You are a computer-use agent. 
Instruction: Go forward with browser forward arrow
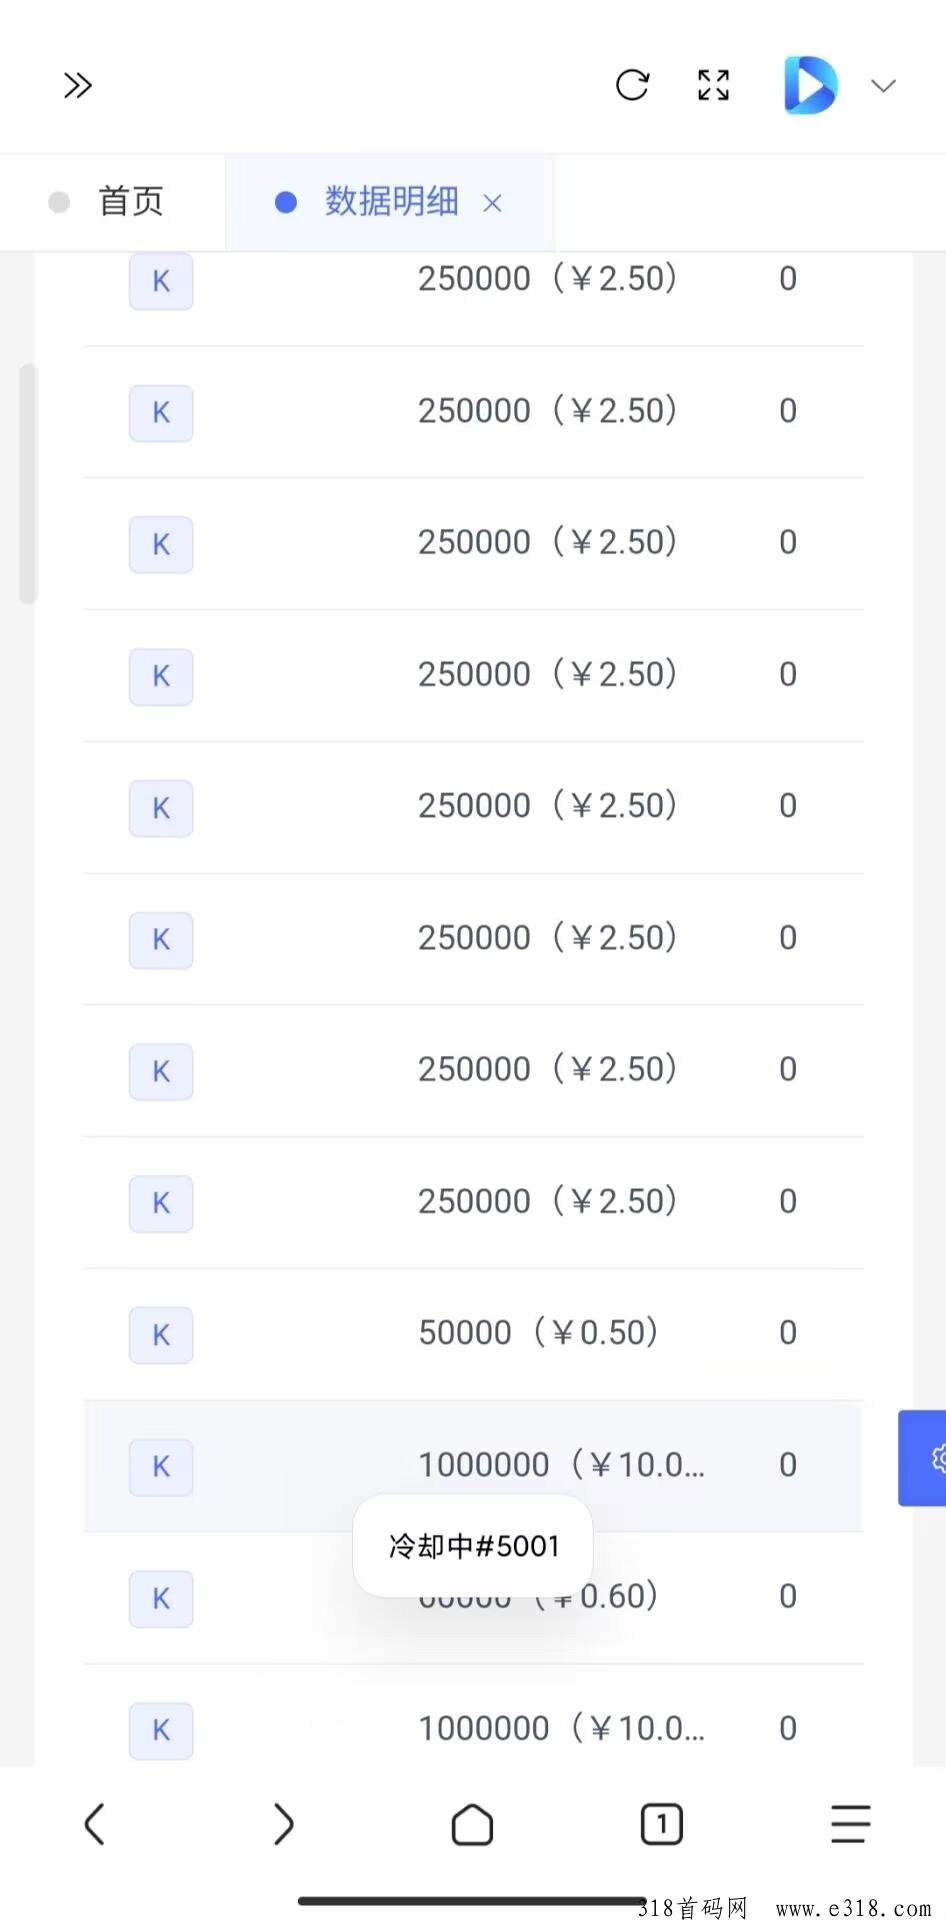tap(284, 1824)
